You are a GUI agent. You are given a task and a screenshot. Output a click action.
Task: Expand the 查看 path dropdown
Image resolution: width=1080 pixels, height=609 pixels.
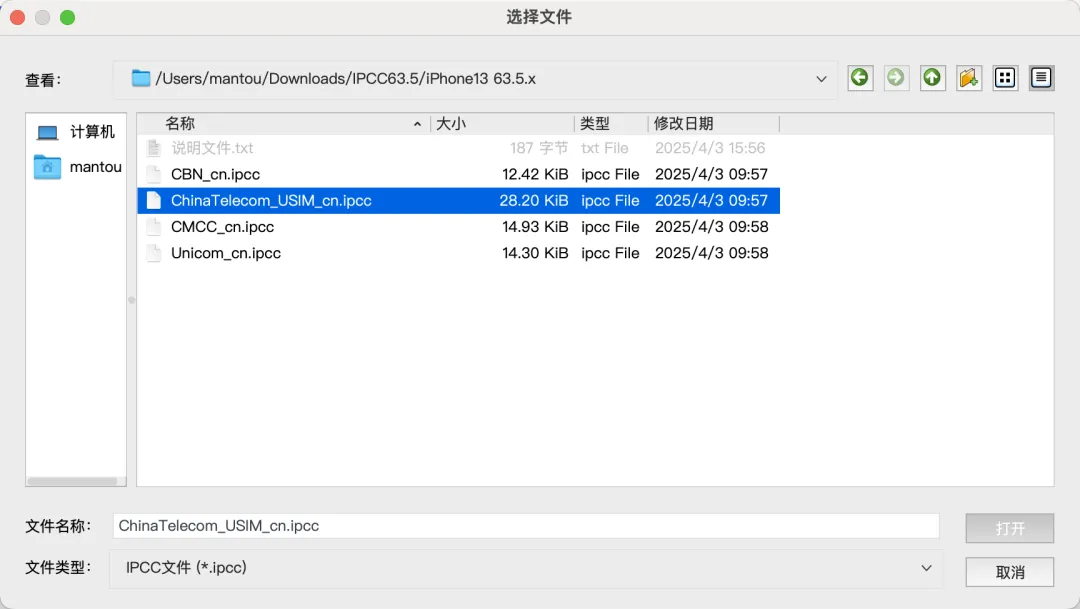tap(821, 79)
